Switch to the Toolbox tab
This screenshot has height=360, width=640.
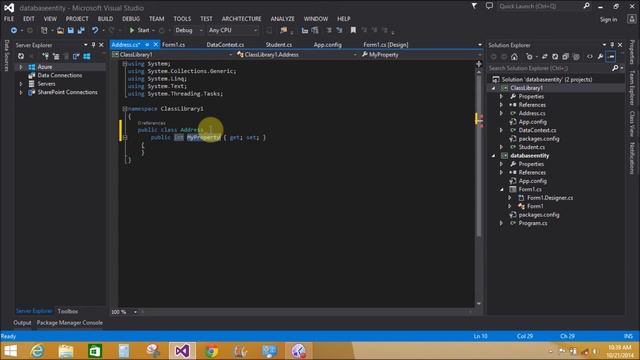tap(68, 311)
